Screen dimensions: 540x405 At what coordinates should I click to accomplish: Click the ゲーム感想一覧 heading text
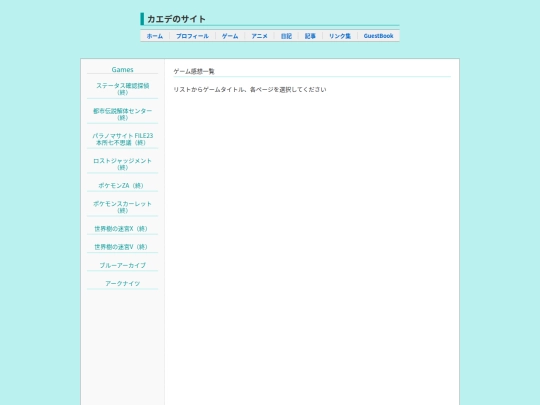[x=194, y=71]
